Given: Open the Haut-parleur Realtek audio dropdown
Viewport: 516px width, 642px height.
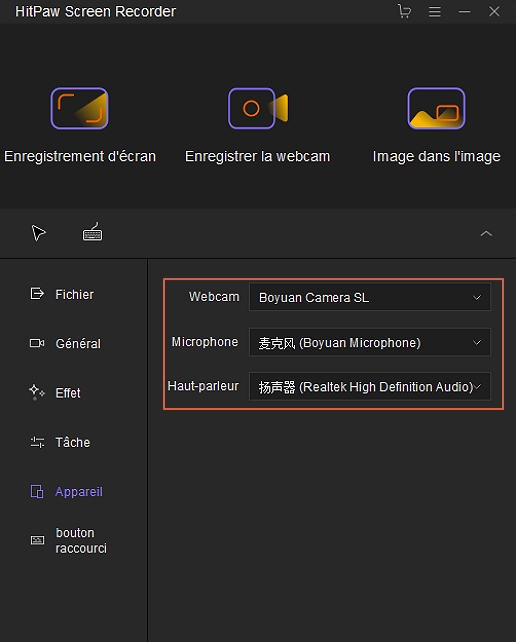Looking at the screenshot, I should point(370,387).
